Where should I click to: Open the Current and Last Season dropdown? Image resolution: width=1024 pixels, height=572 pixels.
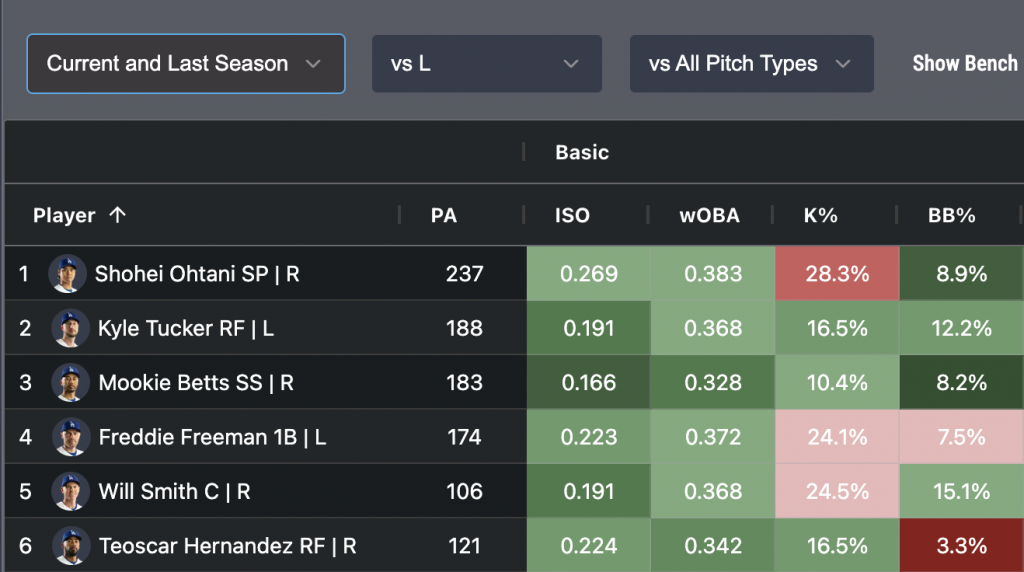(186, 64)
